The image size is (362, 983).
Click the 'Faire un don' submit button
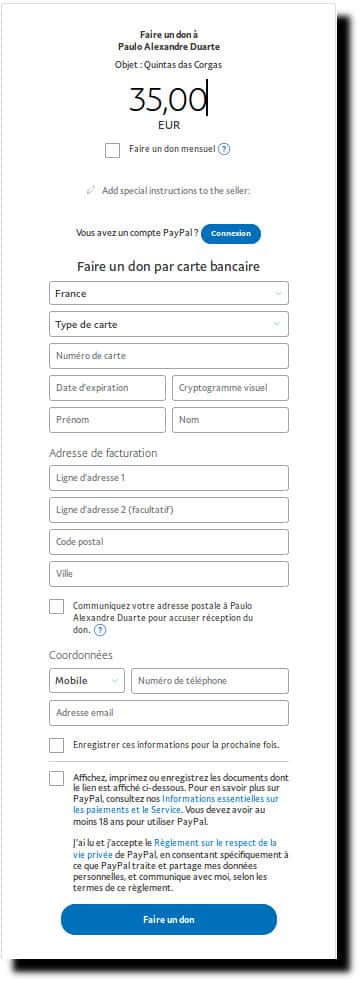[x=169, y=920]
